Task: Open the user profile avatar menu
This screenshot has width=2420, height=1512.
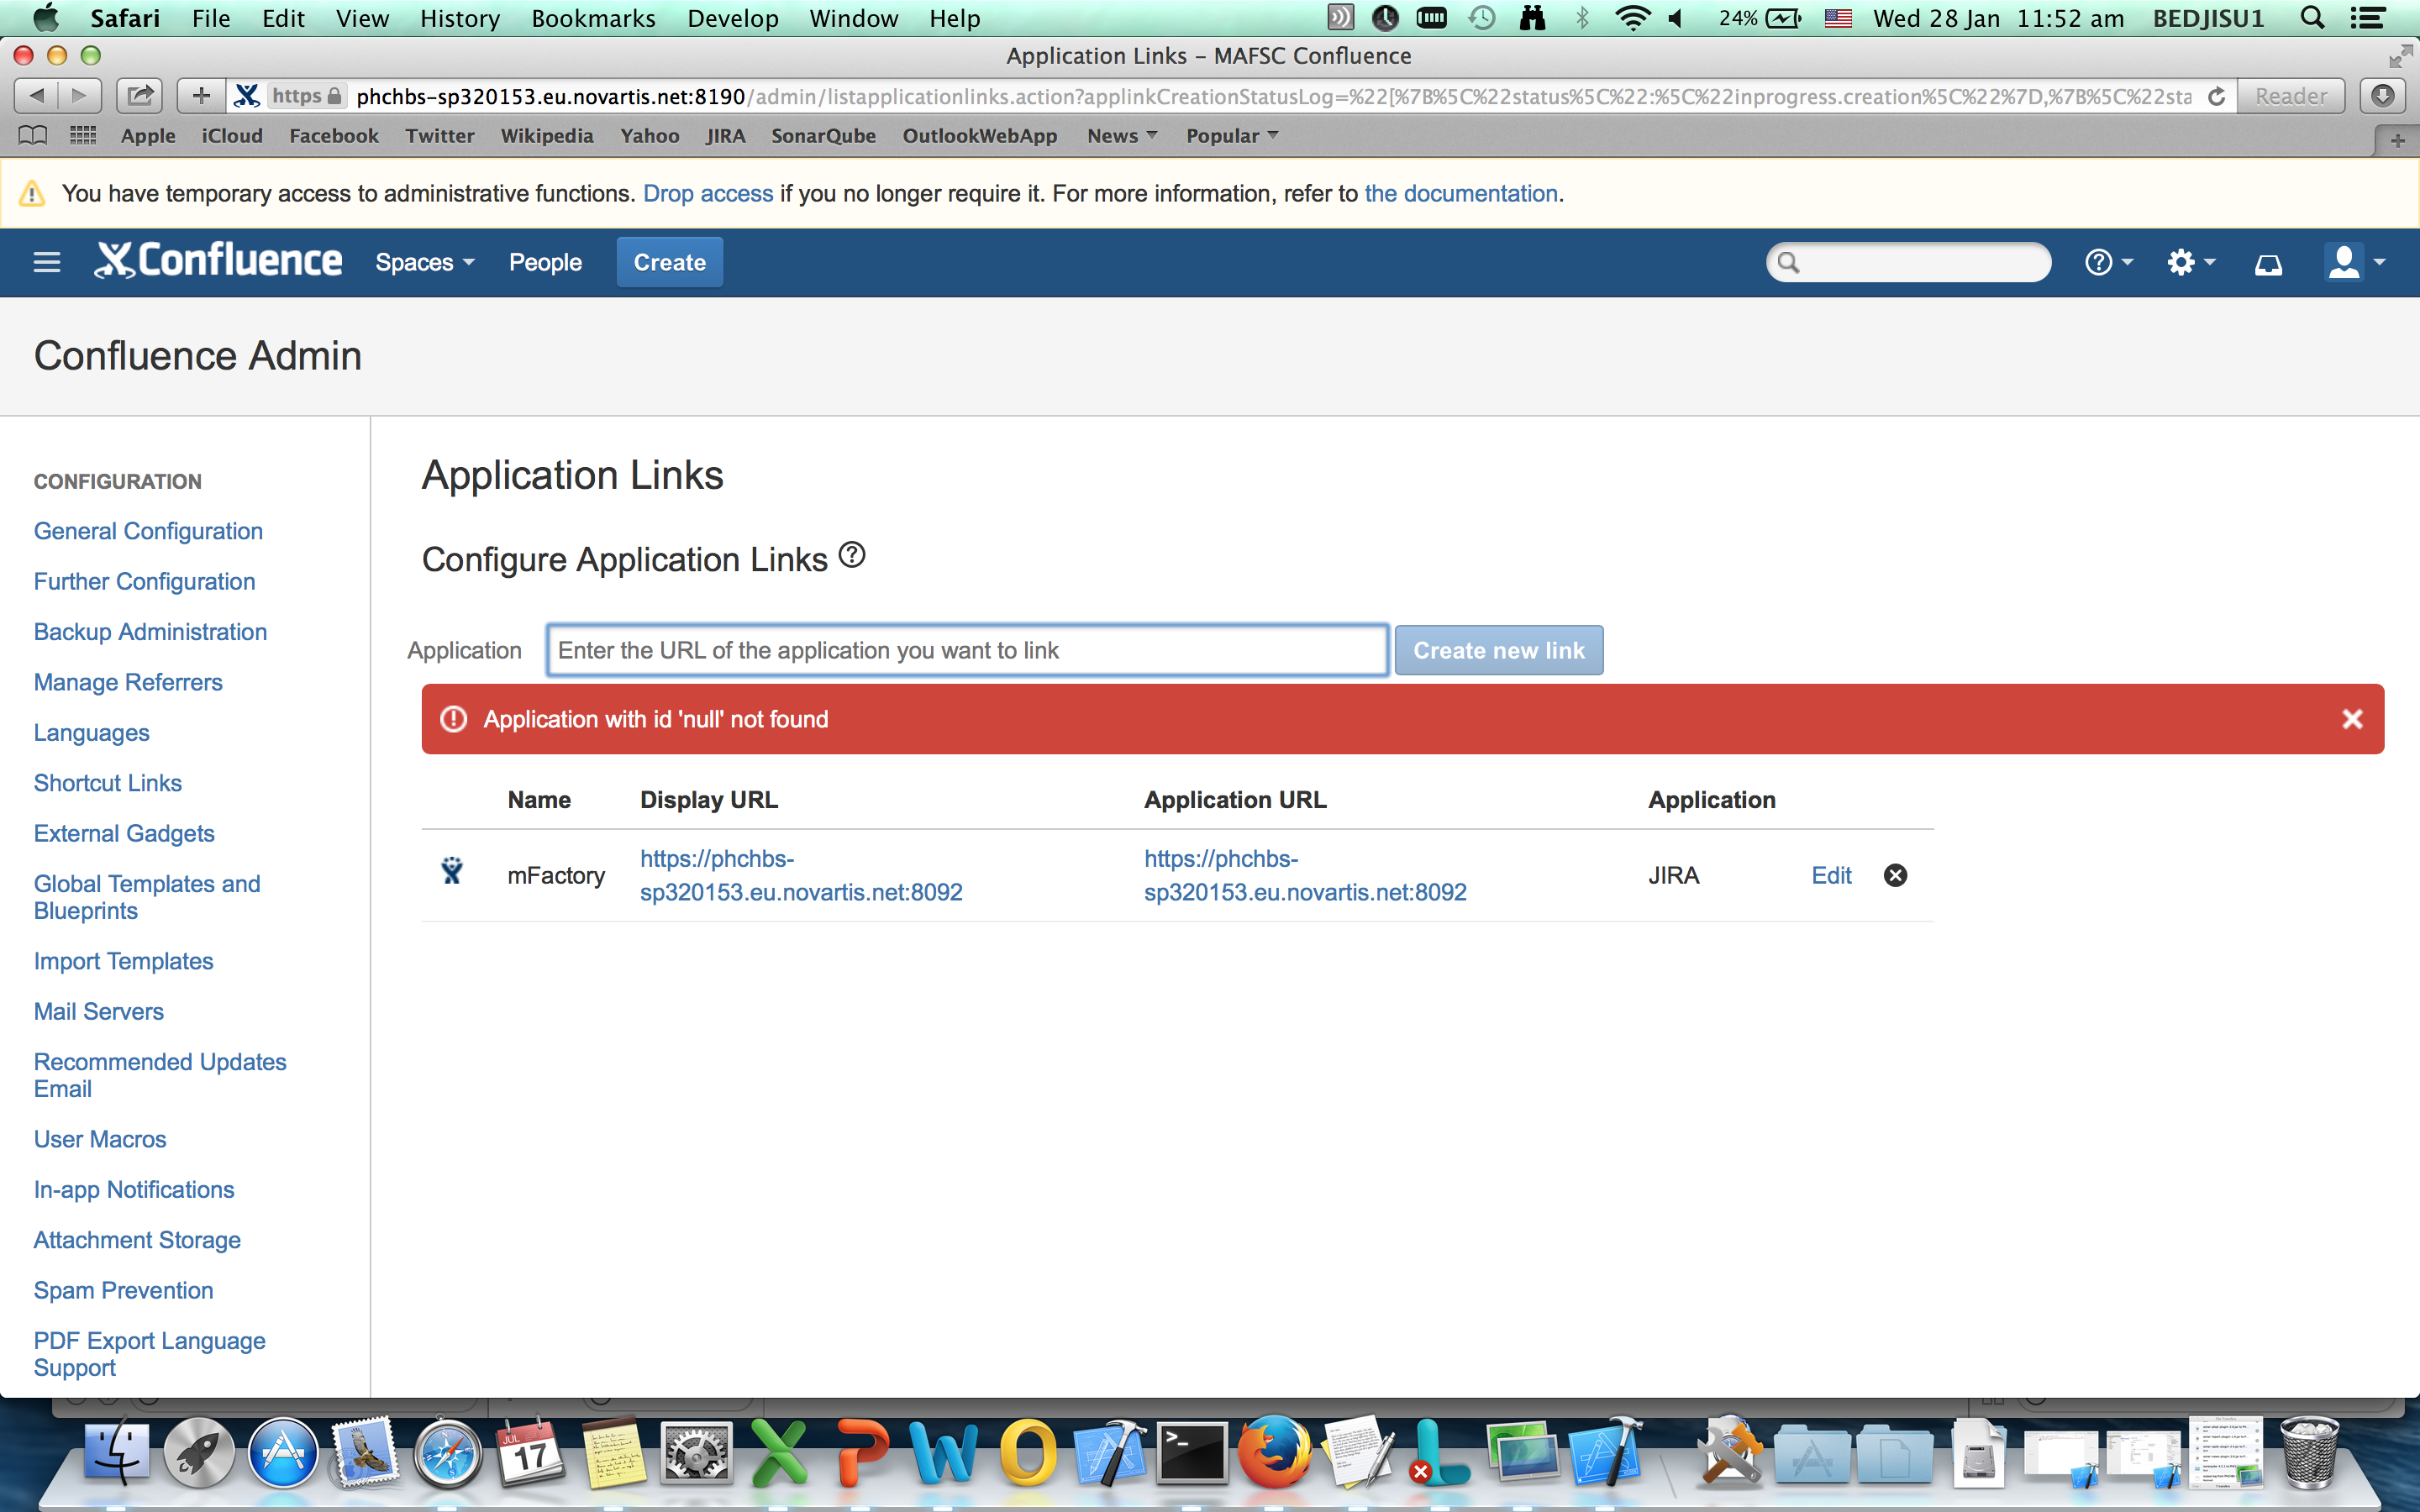Action: point(2354,262)
